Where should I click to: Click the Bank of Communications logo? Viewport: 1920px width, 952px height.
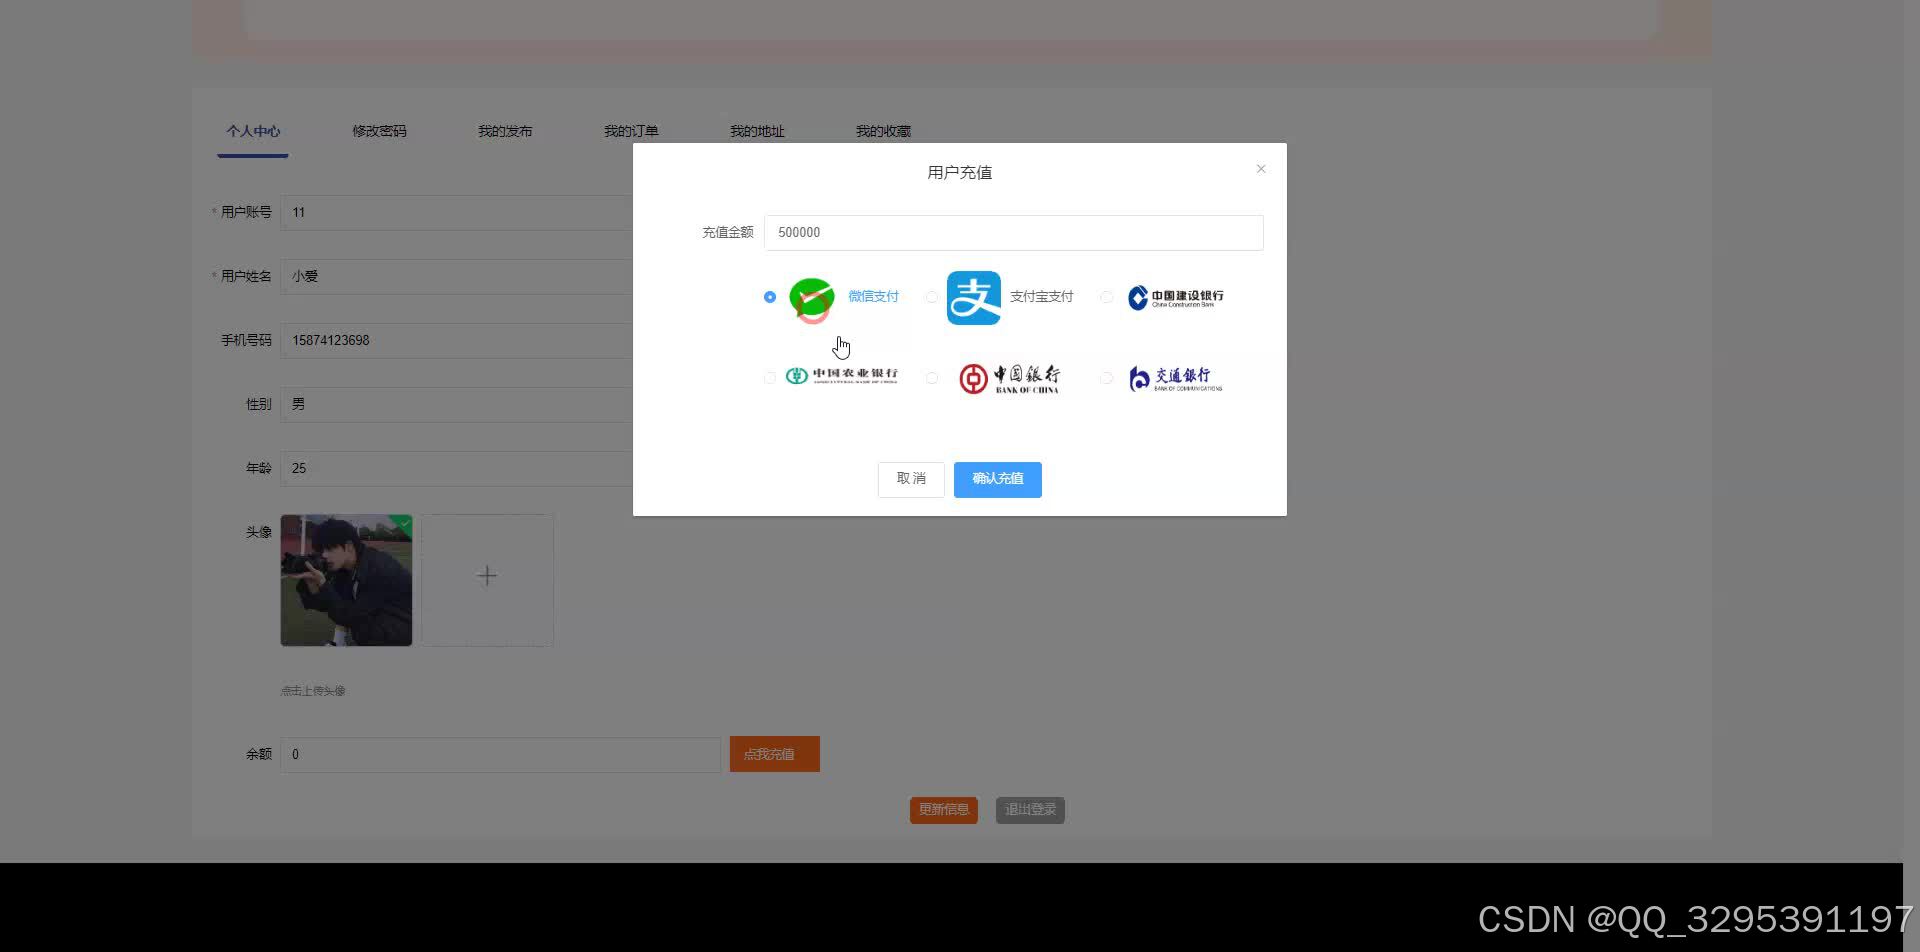(1175, 378)
